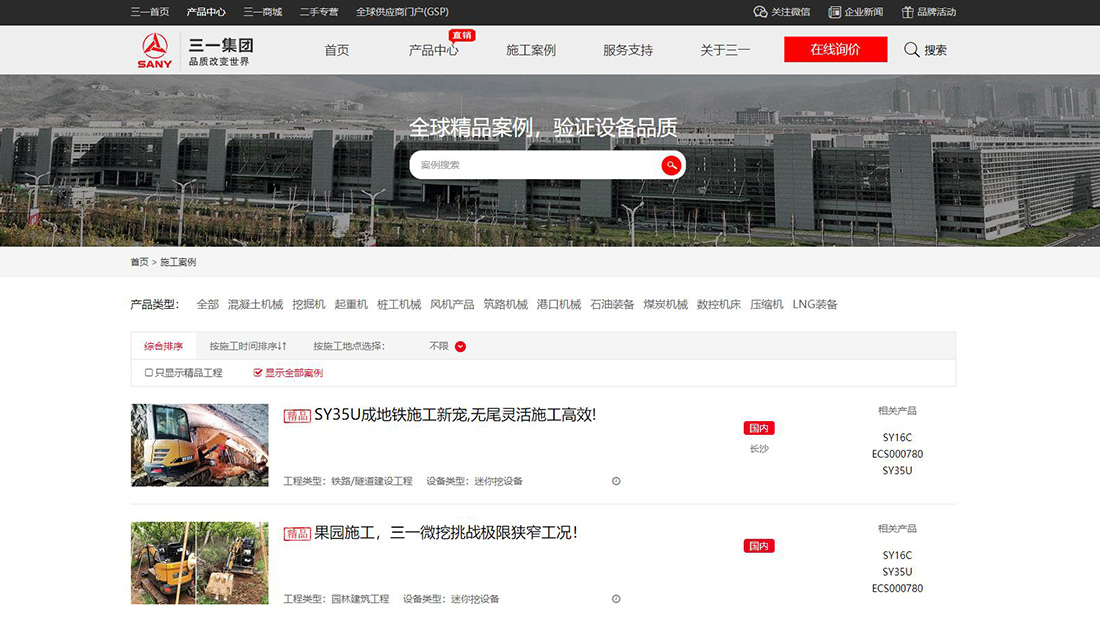Viewport: 1100px width, 618px height.
Task: Sort by 按施工时间排序
Action: [248, 347]
